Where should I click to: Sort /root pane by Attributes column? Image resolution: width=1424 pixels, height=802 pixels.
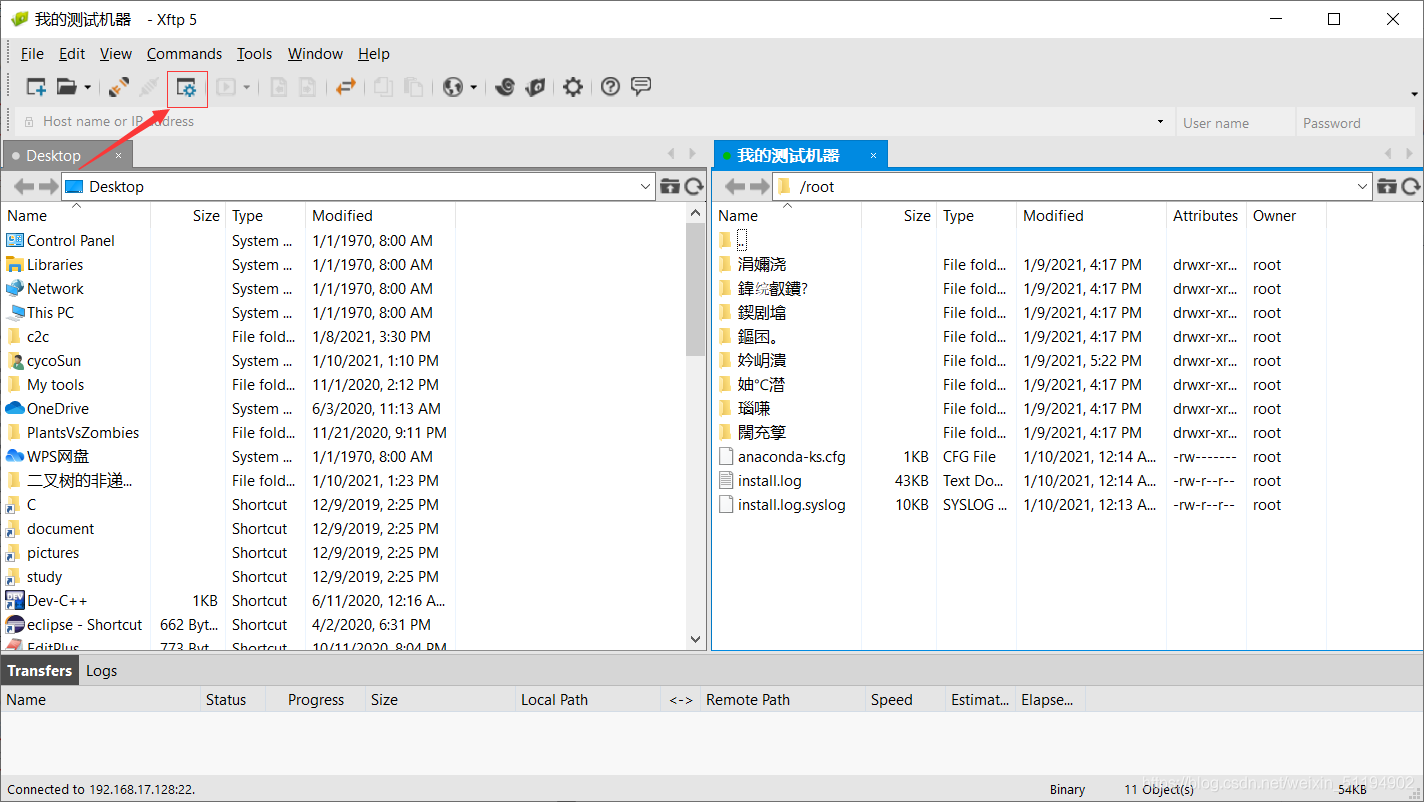click(x=1206, y=216)
